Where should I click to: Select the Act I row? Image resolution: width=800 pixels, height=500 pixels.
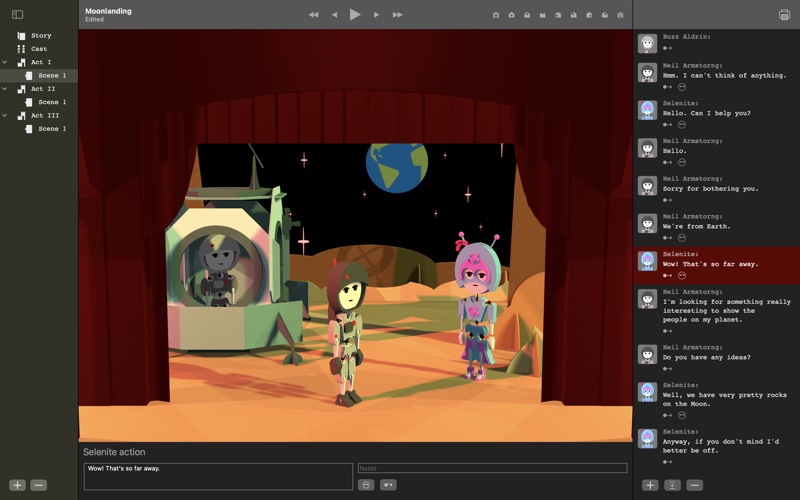point(39,62)
